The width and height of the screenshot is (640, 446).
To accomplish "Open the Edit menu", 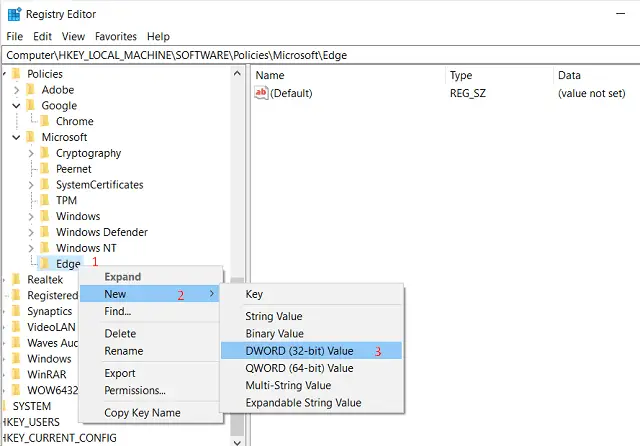I will coord(42,36).
